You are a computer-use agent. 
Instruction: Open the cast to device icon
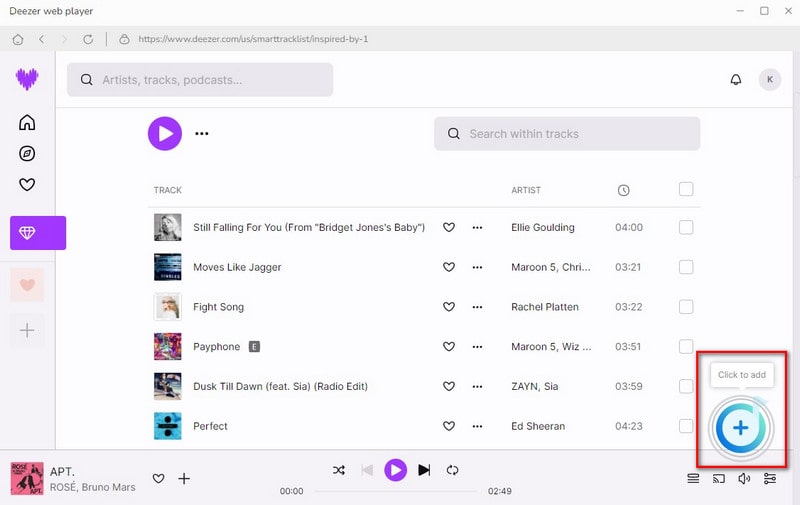[718, 478]
